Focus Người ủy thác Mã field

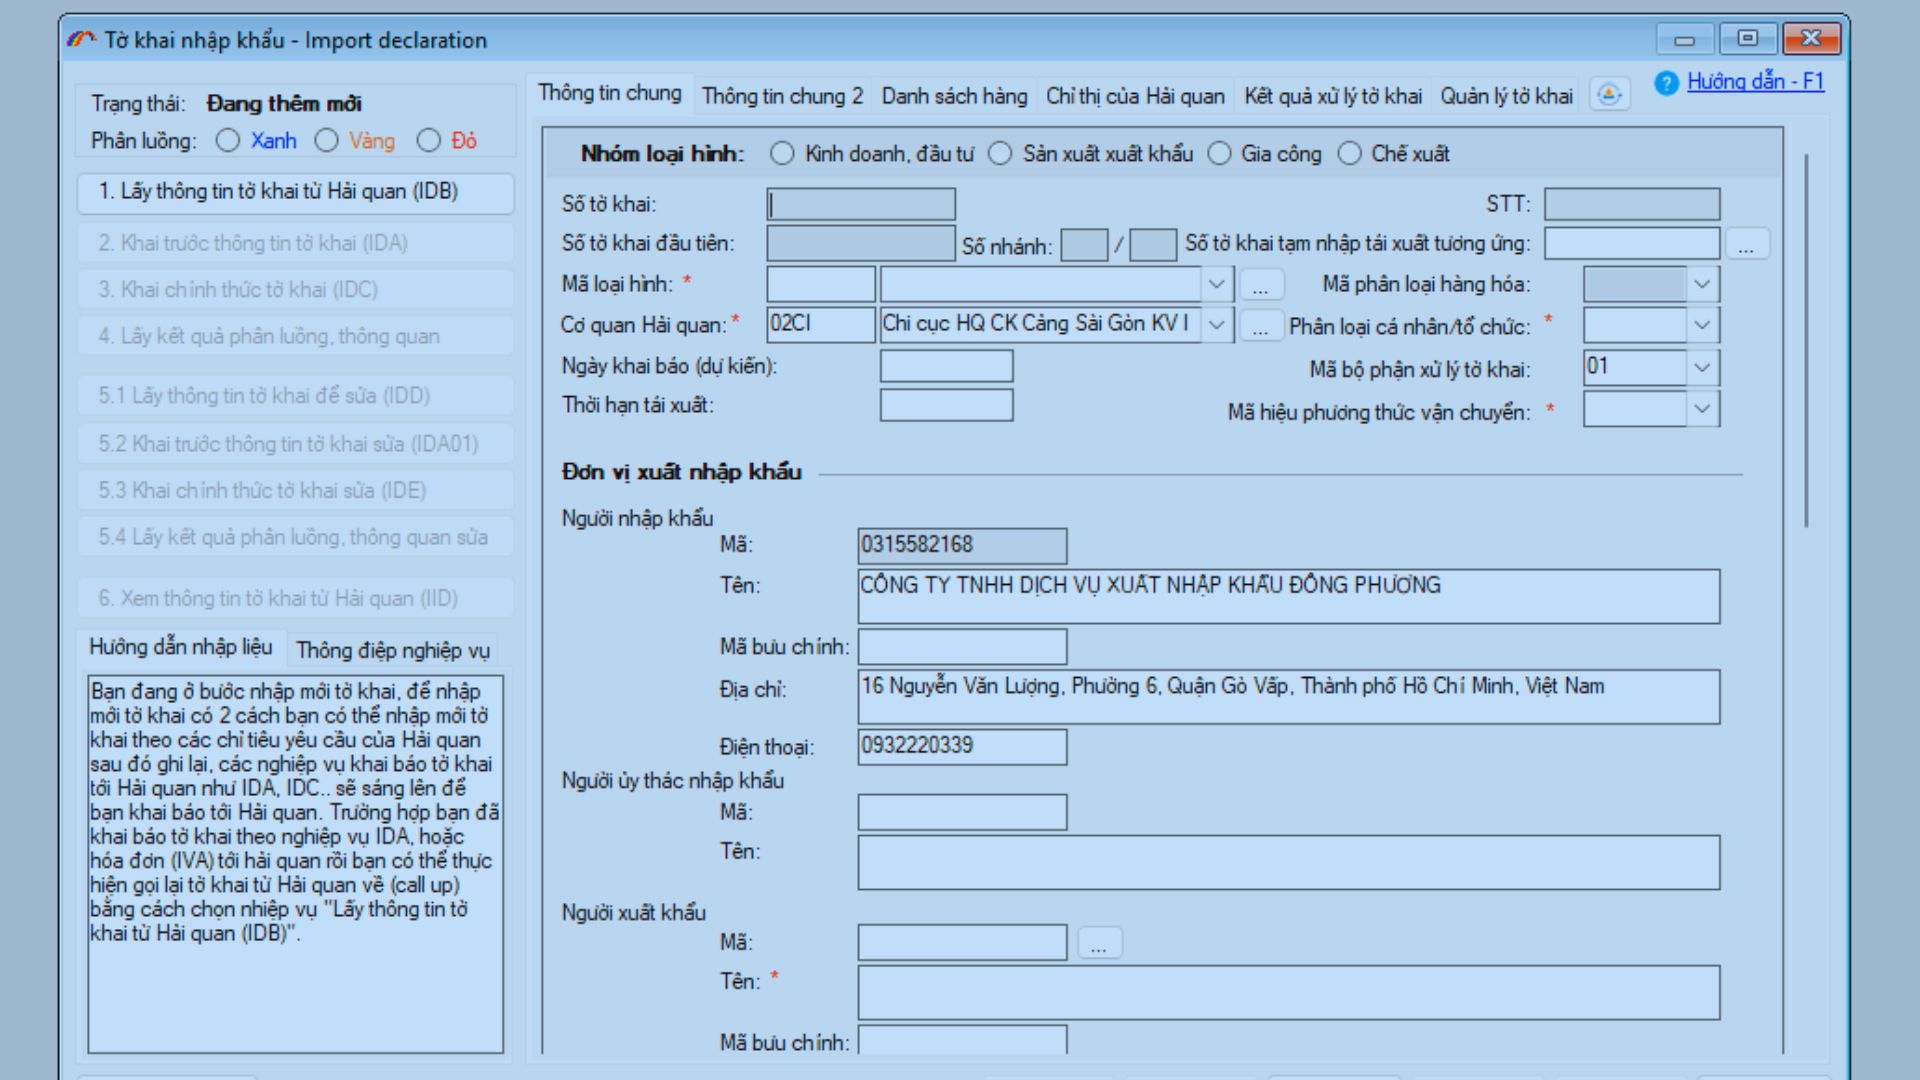click(962, 812)
